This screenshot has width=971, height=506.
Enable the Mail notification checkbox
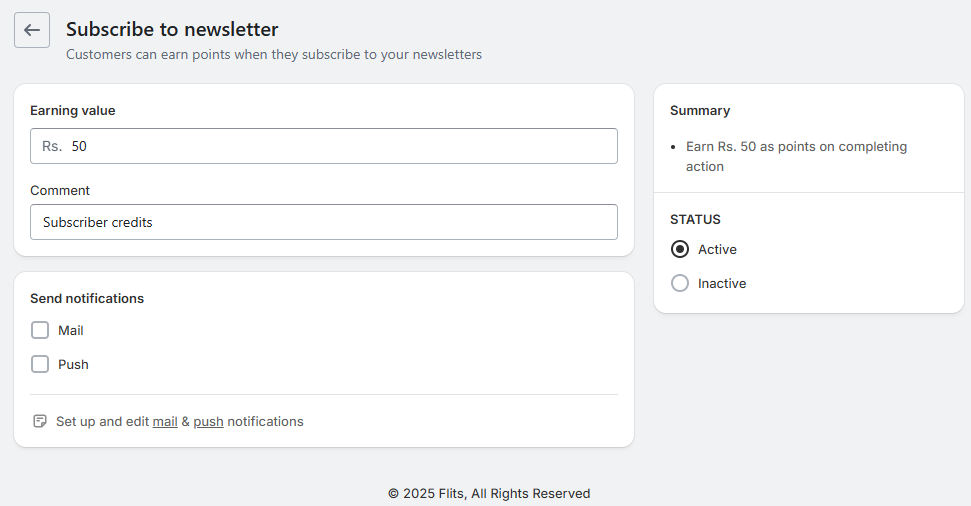40,330
